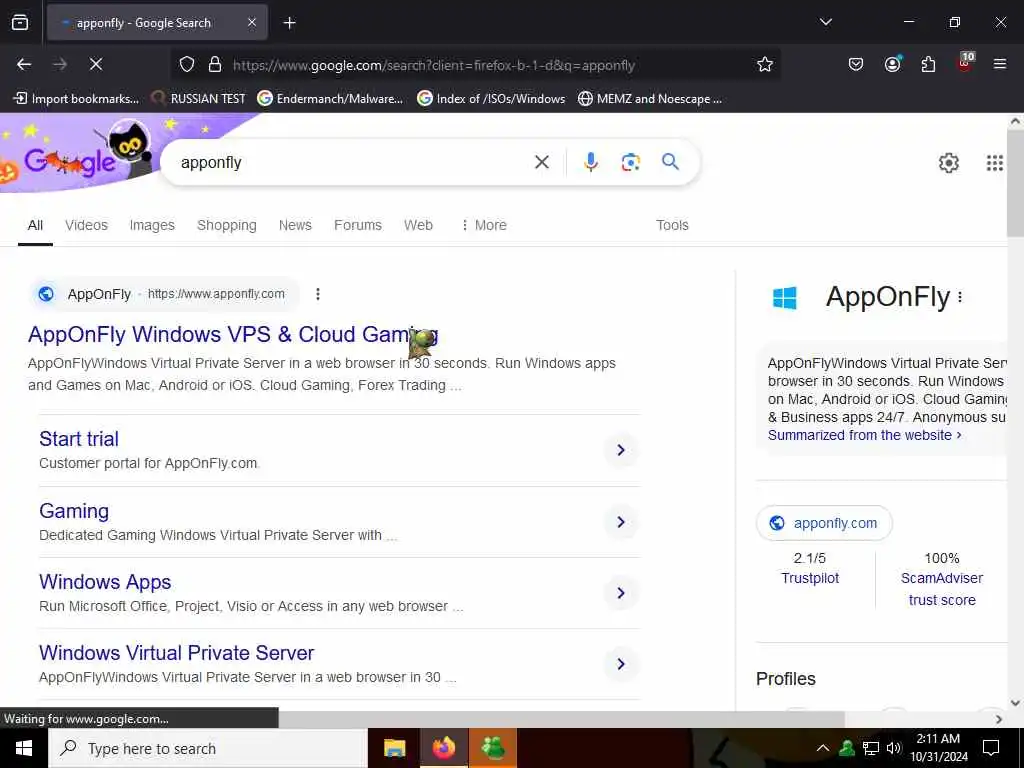Follow Summarized from the website link
Viewport: 1024px width, 768px height.
864,435
